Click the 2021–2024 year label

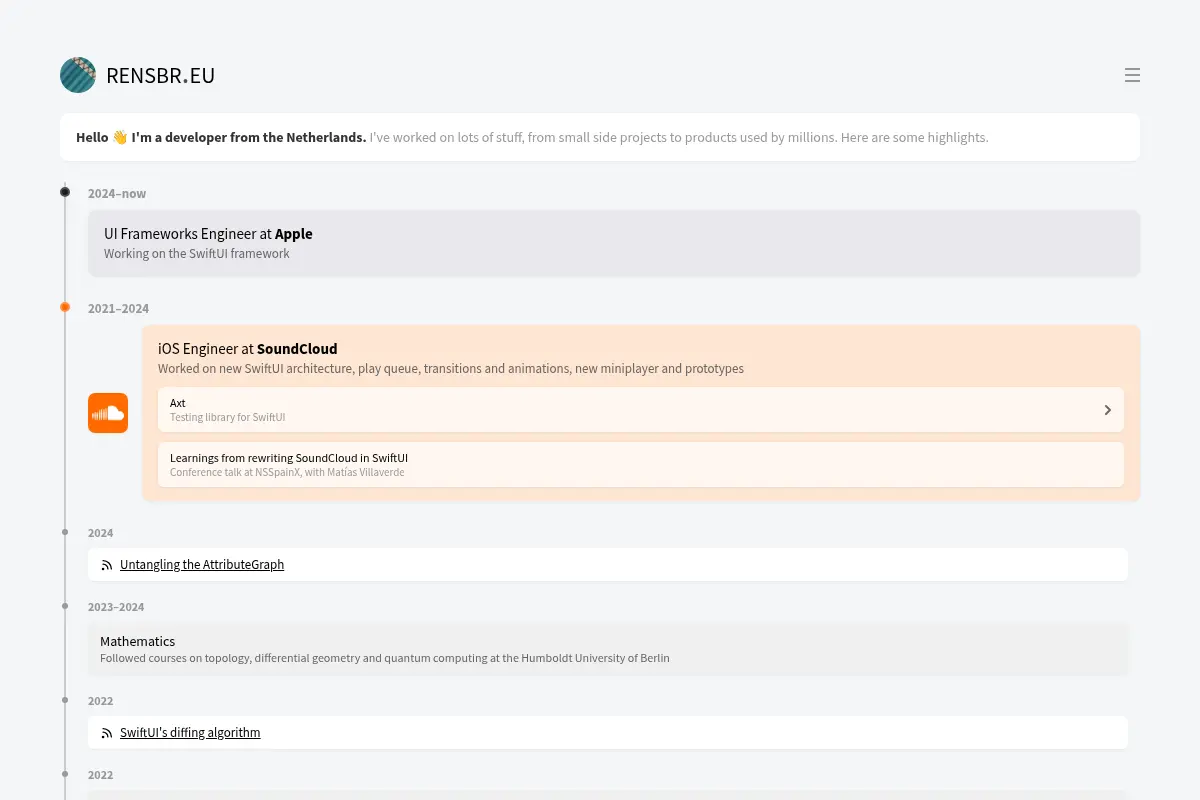[118, 309]
